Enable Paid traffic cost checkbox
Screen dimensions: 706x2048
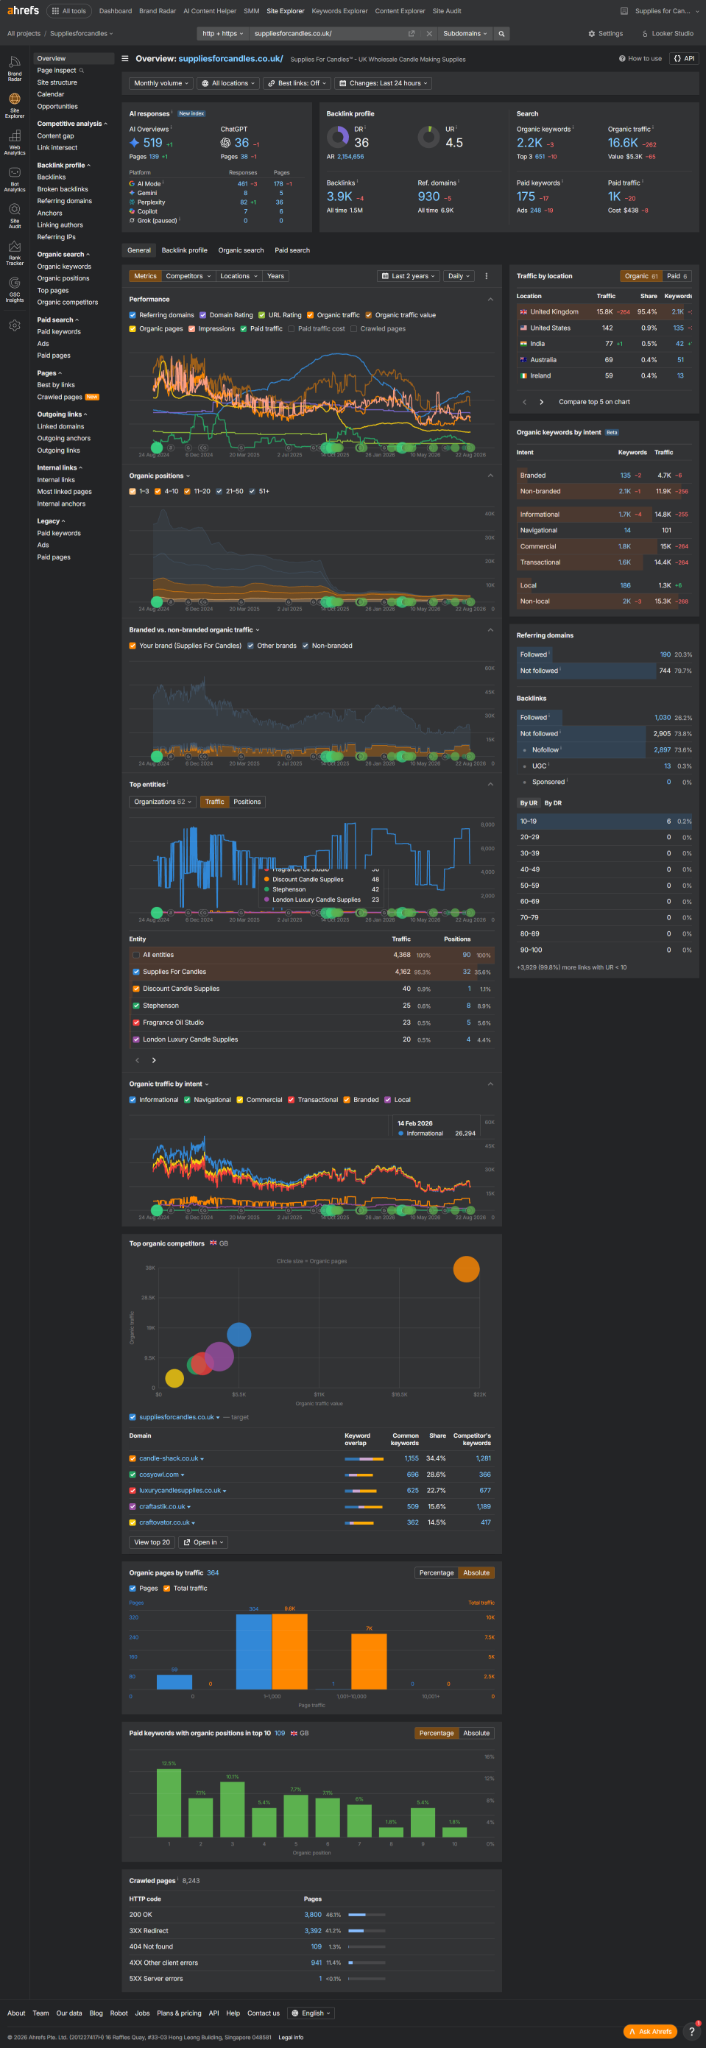[x=292, y=329]
